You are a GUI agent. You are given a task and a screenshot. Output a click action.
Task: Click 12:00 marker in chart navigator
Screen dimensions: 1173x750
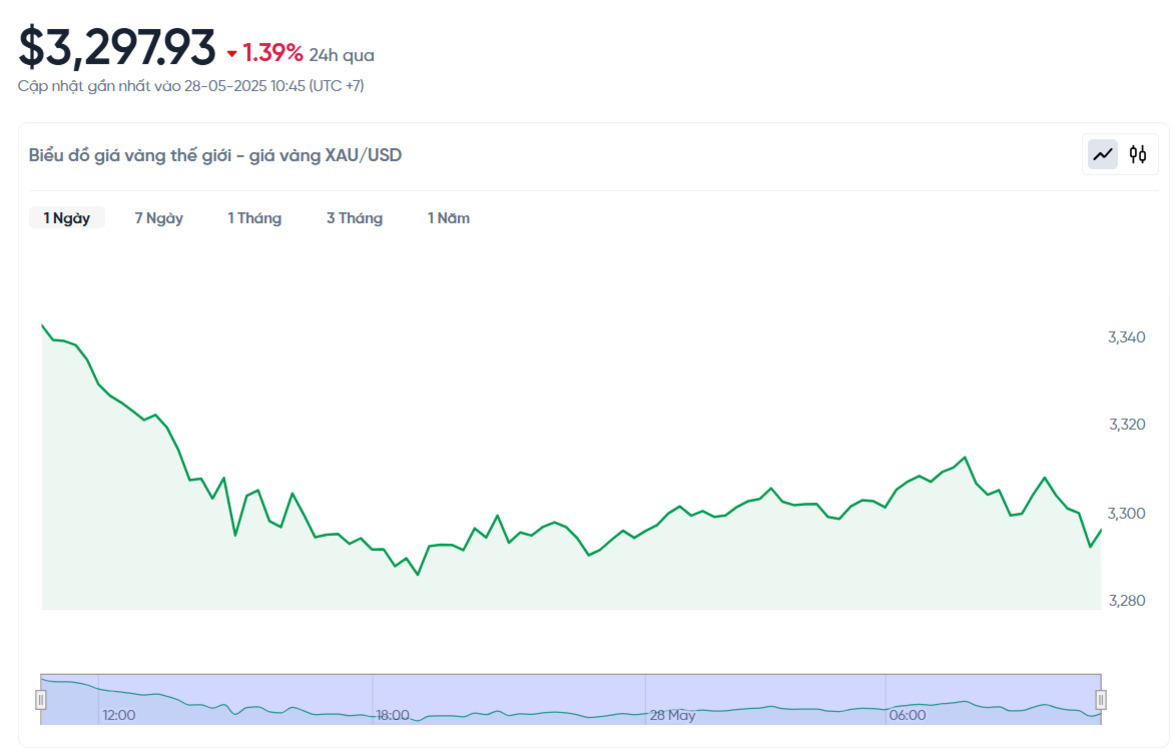coord(118,715)
